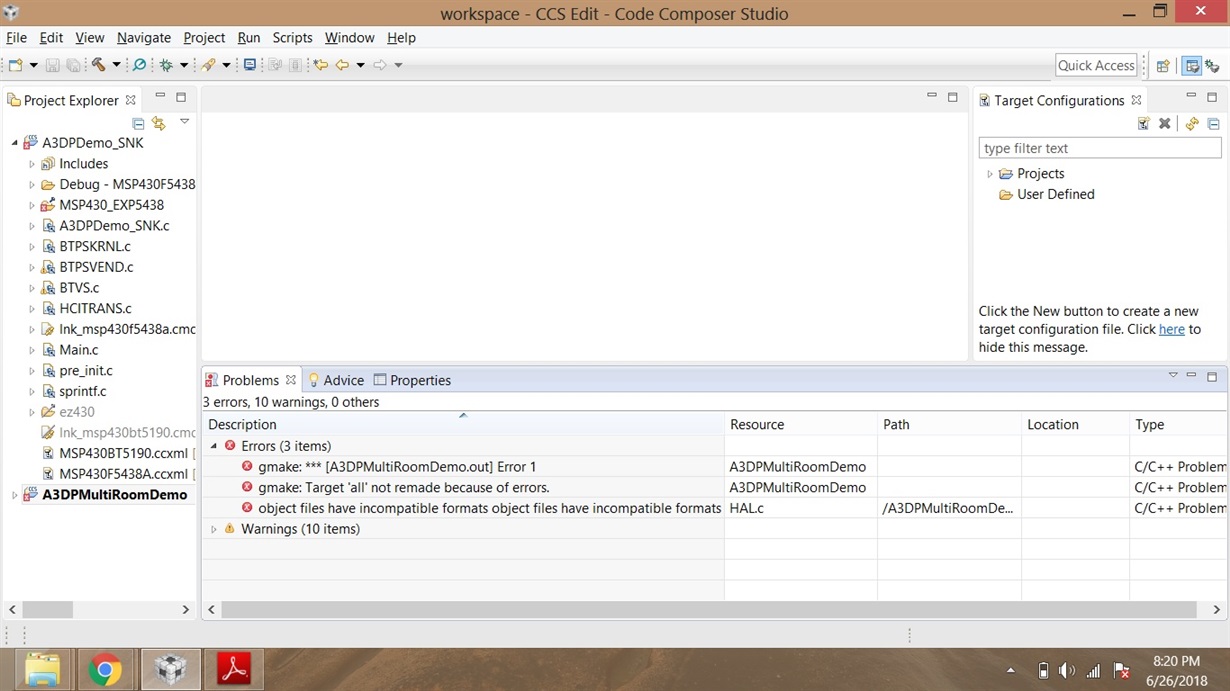Switch to the CCS Debug perspective icon
The width and height of the screenshot is (1230, 691).
point(1212,66)
